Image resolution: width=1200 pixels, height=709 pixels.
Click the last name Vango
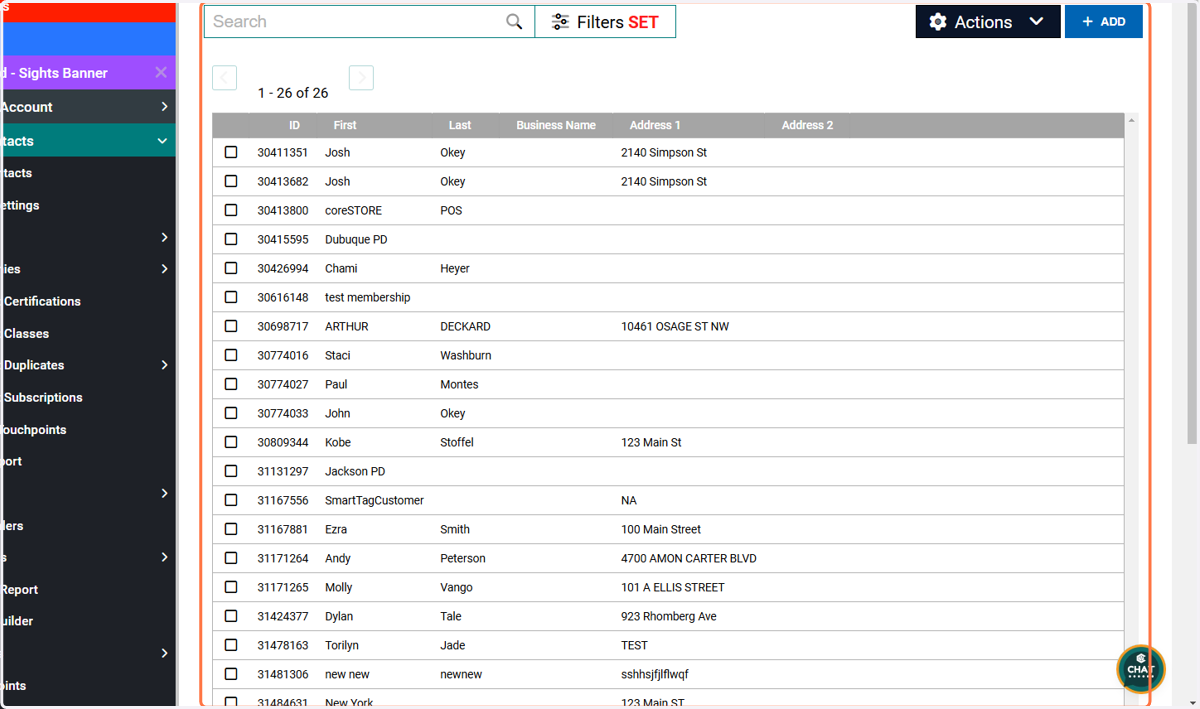pos(456,587)
